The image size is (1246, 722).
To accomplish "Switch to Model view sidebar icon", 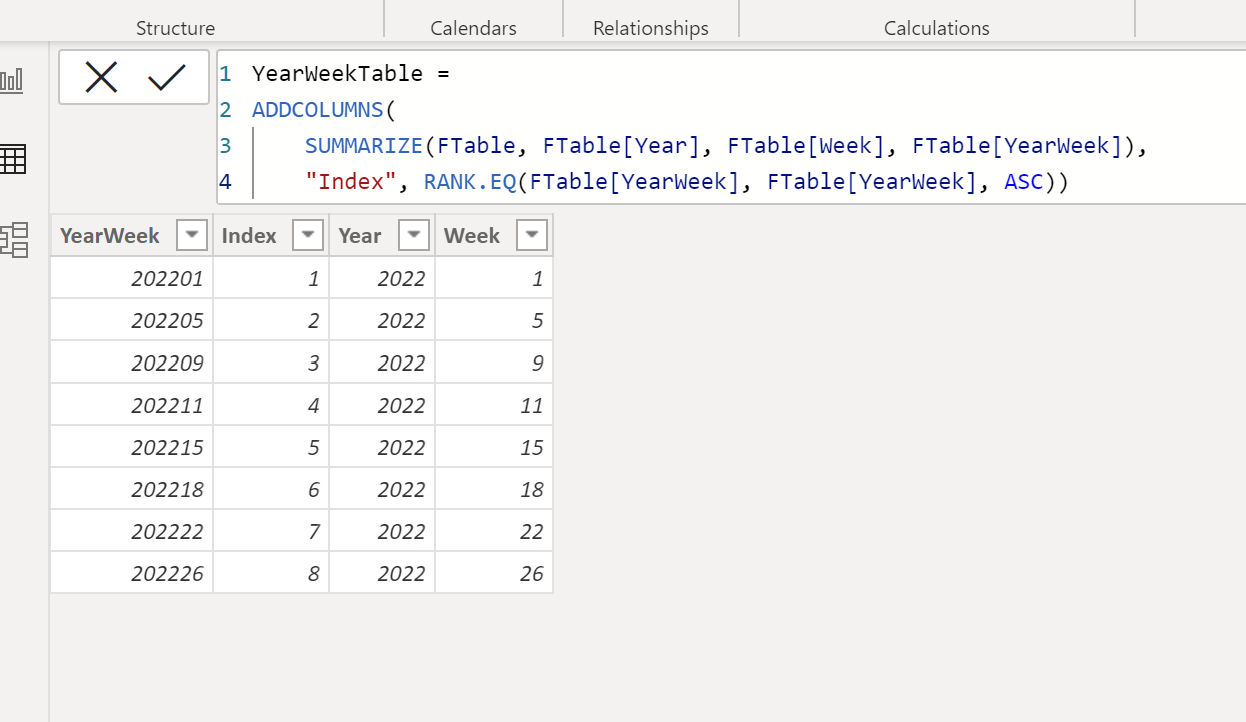I will (14, 240).
